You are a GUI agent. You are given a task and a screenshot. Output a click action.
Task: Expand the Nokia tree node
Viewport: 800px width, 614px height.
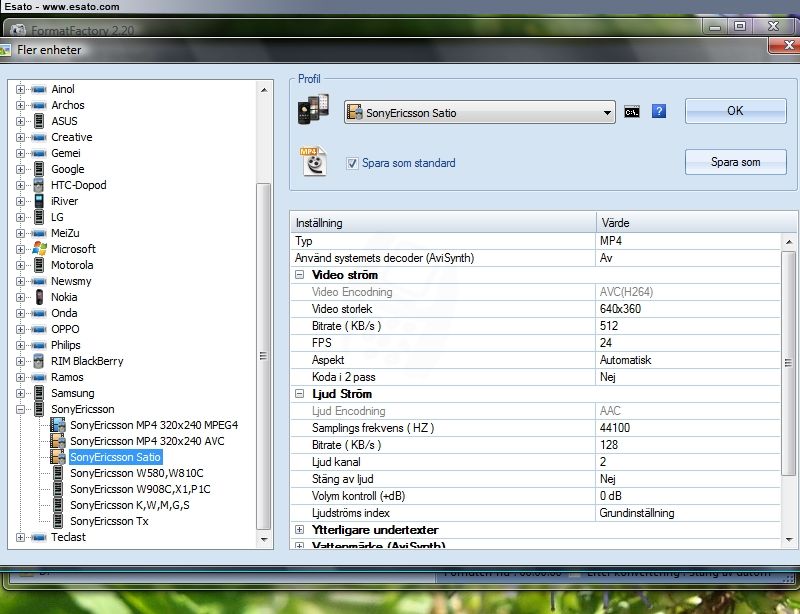[20, 298]
